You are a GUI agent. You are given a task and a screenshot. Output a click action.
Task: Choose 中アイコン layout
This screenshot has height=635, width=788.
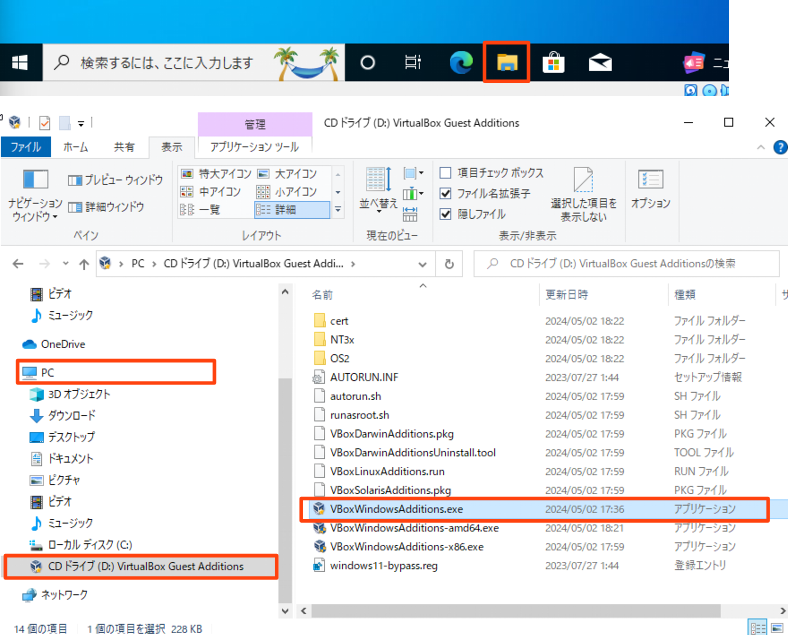(x=211, y=191)
